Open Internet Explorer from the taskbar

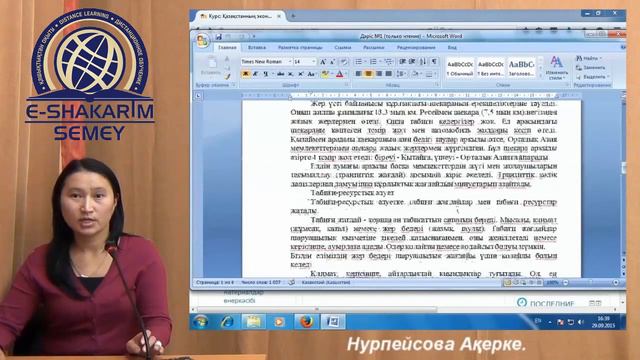[x=227, y=322]
